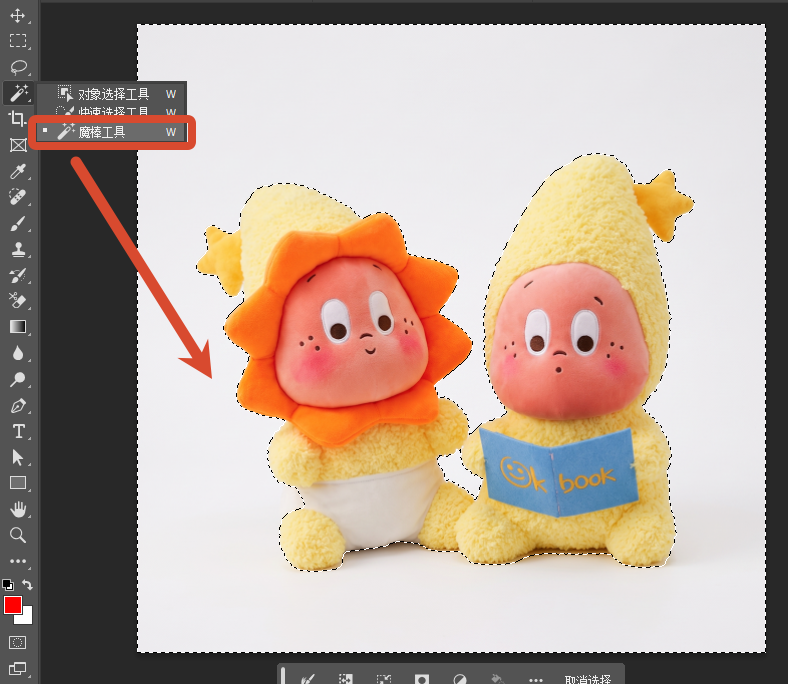
Task: Choose 魔棒工具 from the flyout
Action: [x=112, y=132]
